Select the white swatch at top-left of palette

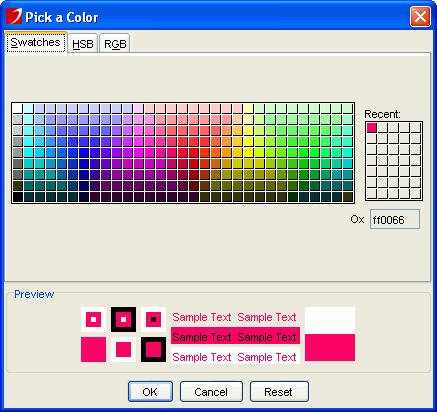(17, 108)
